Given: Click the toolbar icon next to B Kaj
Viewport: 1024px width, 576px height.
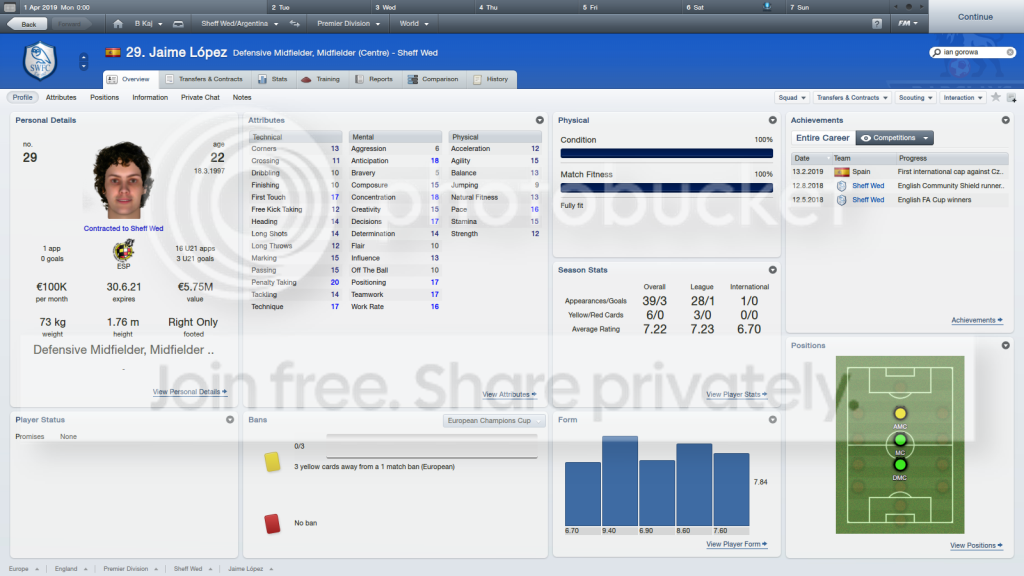Looking at the screenshot, I should (x=178, y=24).
